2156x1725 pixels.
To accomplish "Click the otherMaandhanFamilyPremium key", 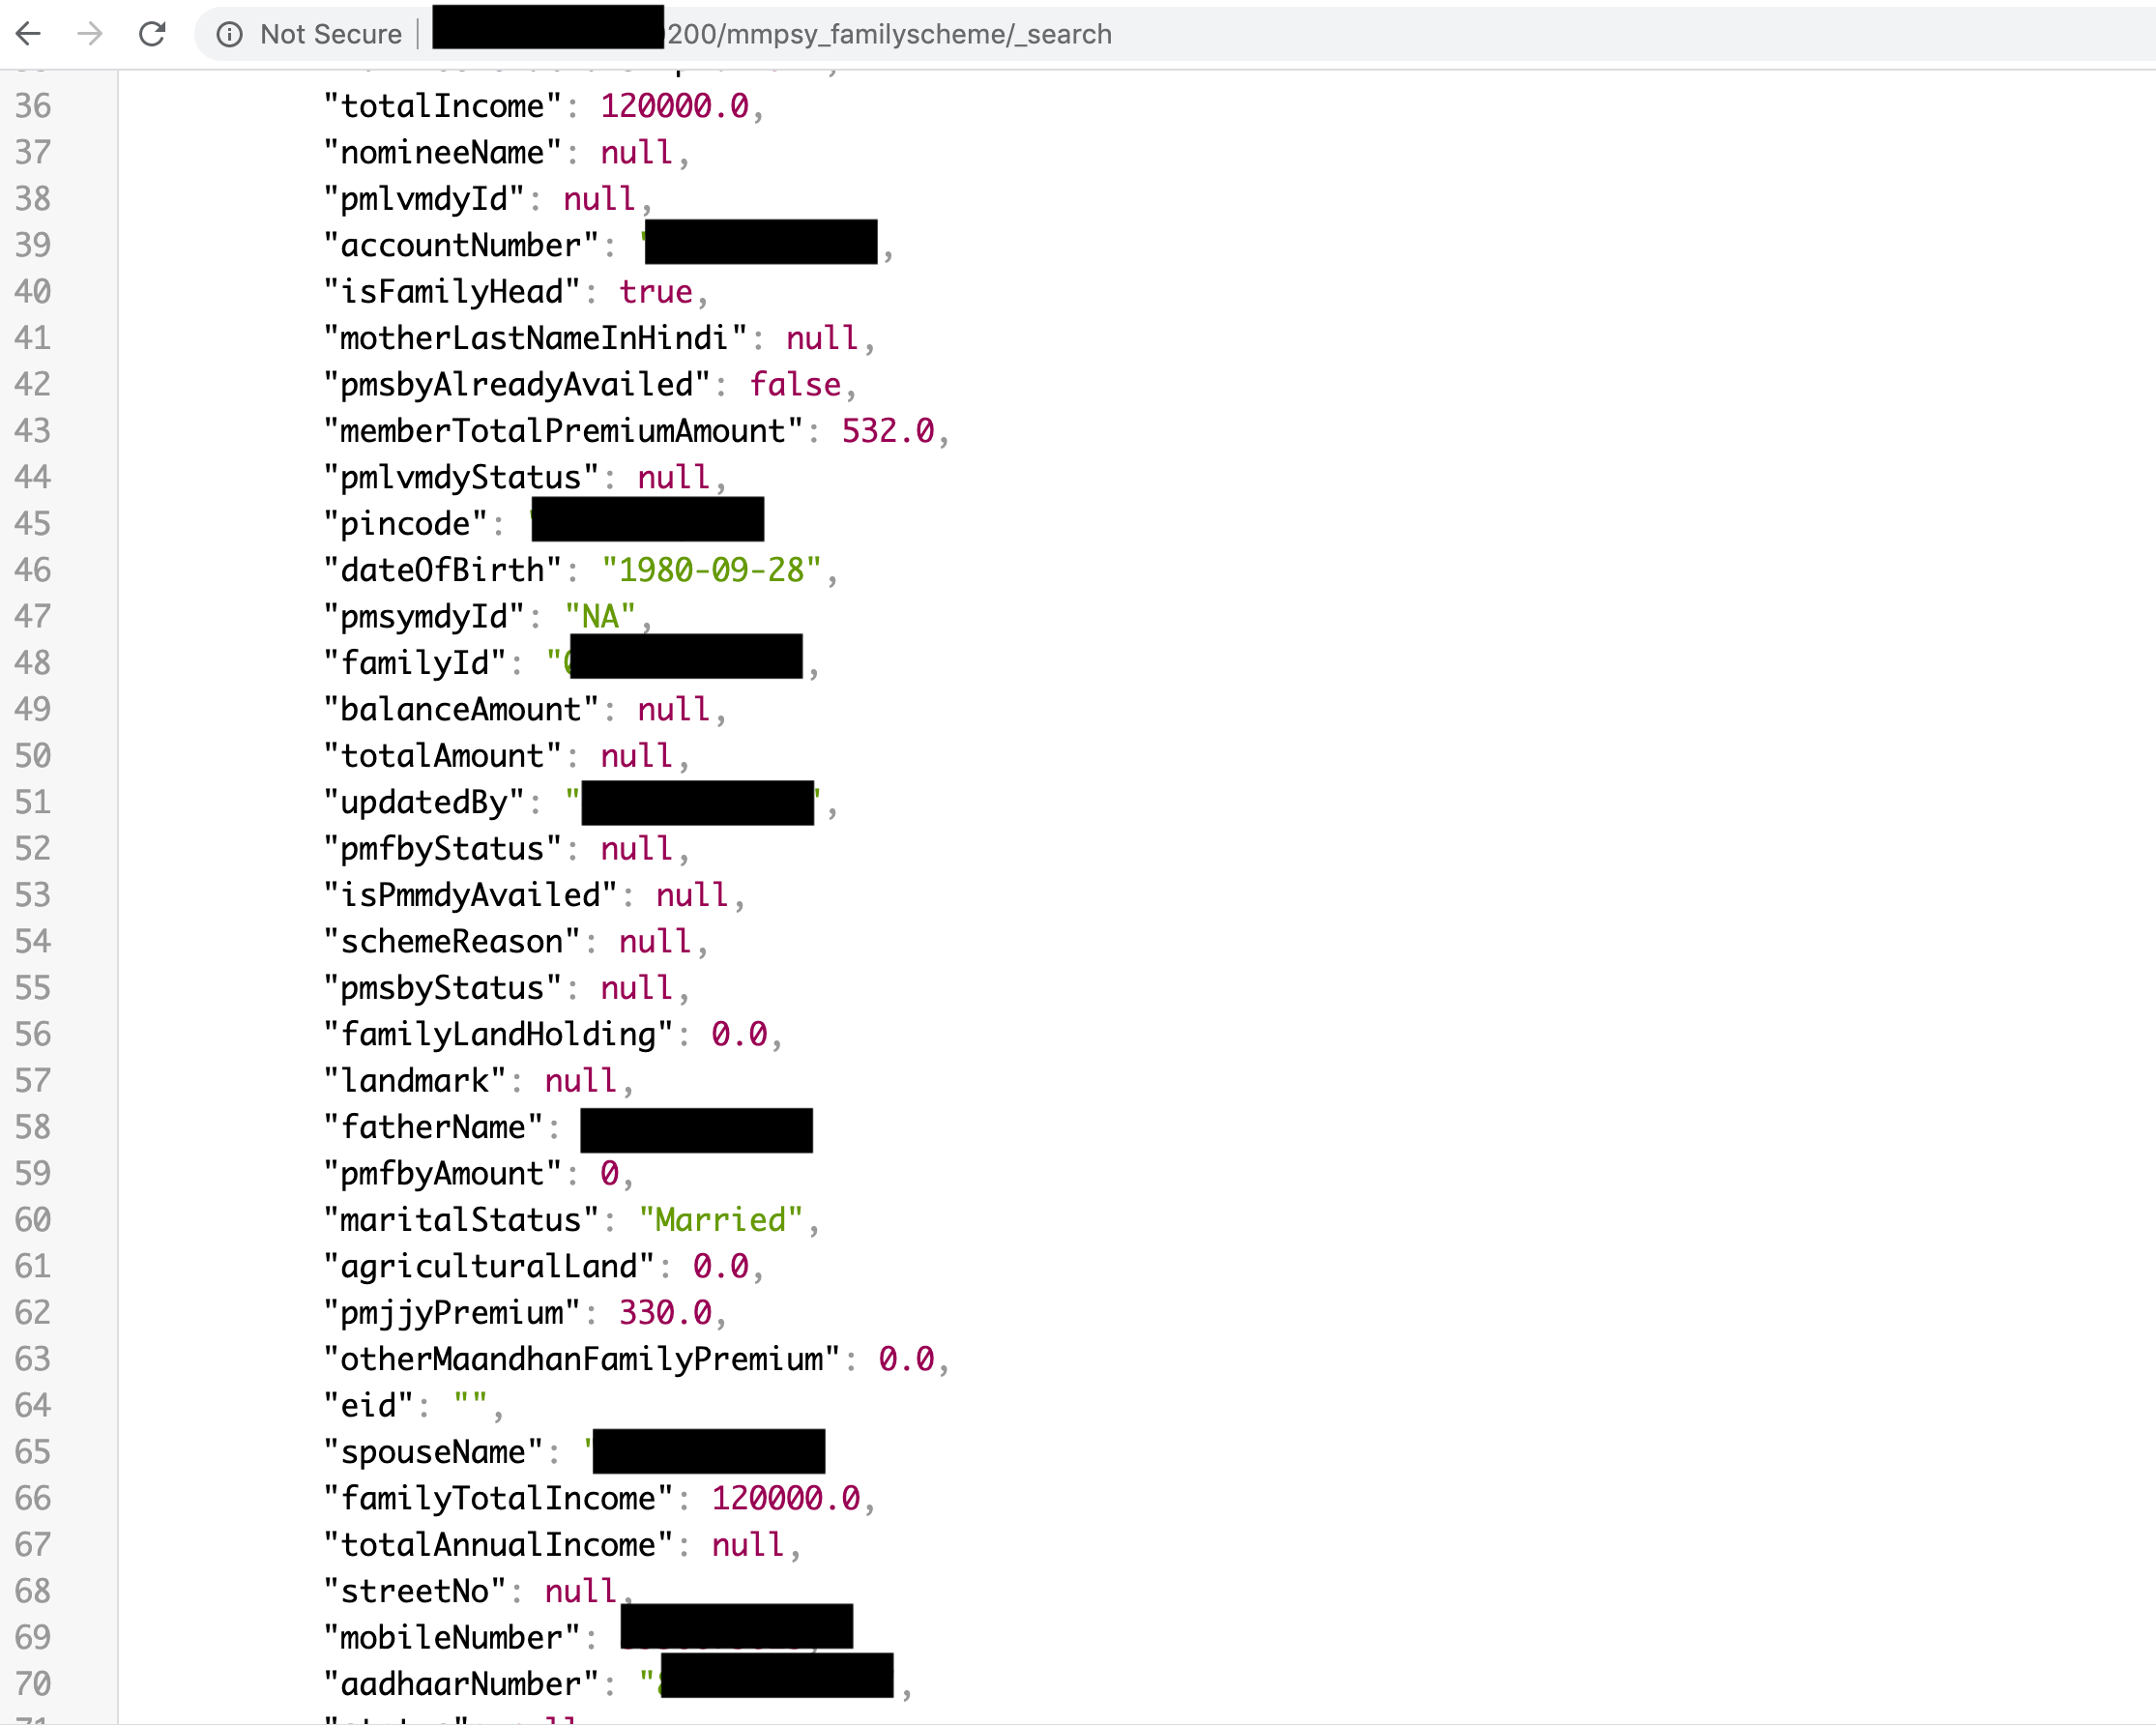I will coord(581,1359).
